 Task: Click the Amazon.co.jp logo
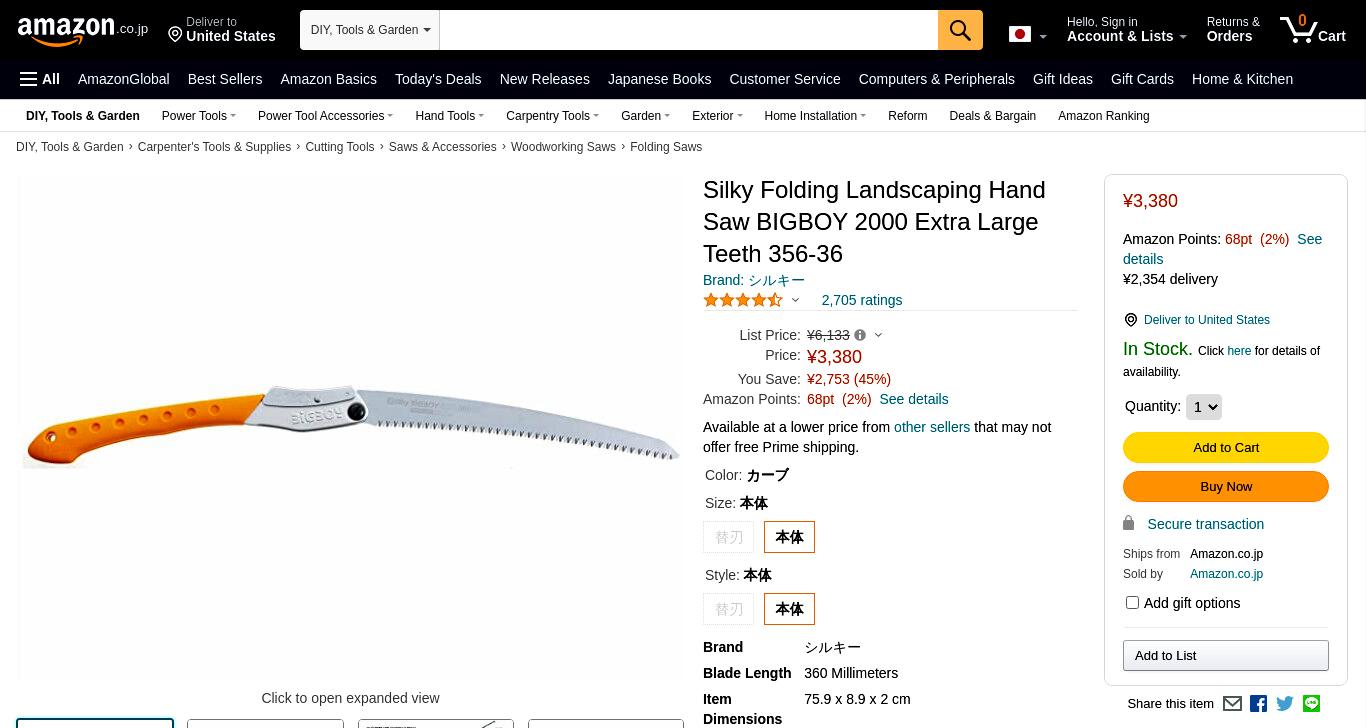[83, 30]
